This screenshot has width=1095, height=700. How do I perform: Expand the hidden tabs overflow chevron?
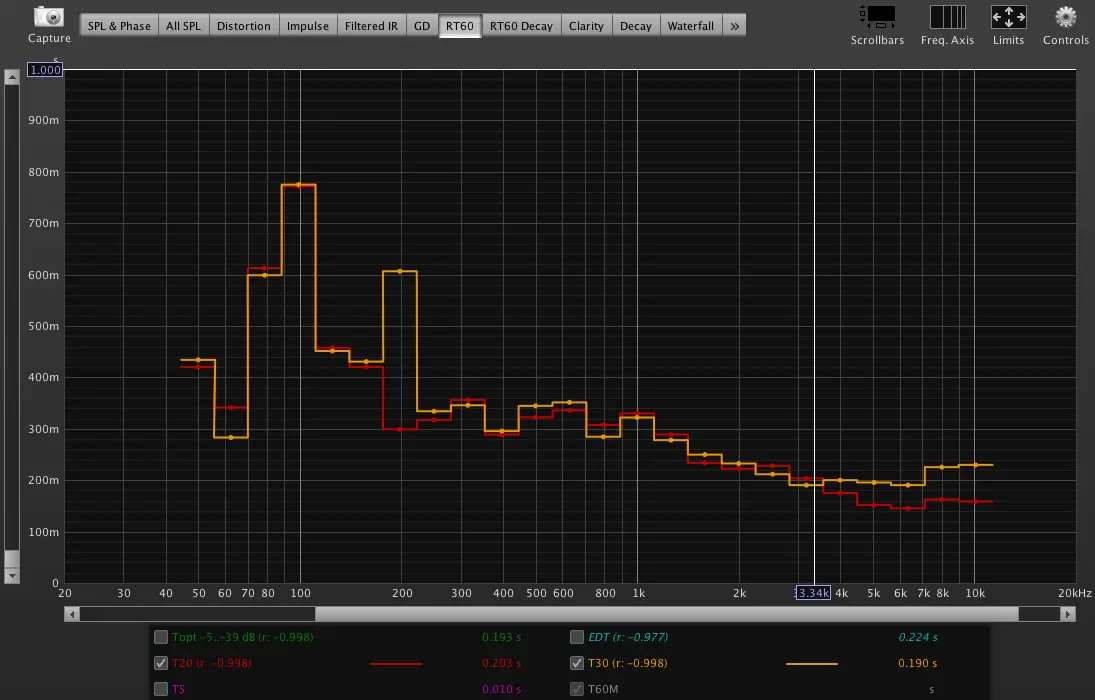point(735,26)
